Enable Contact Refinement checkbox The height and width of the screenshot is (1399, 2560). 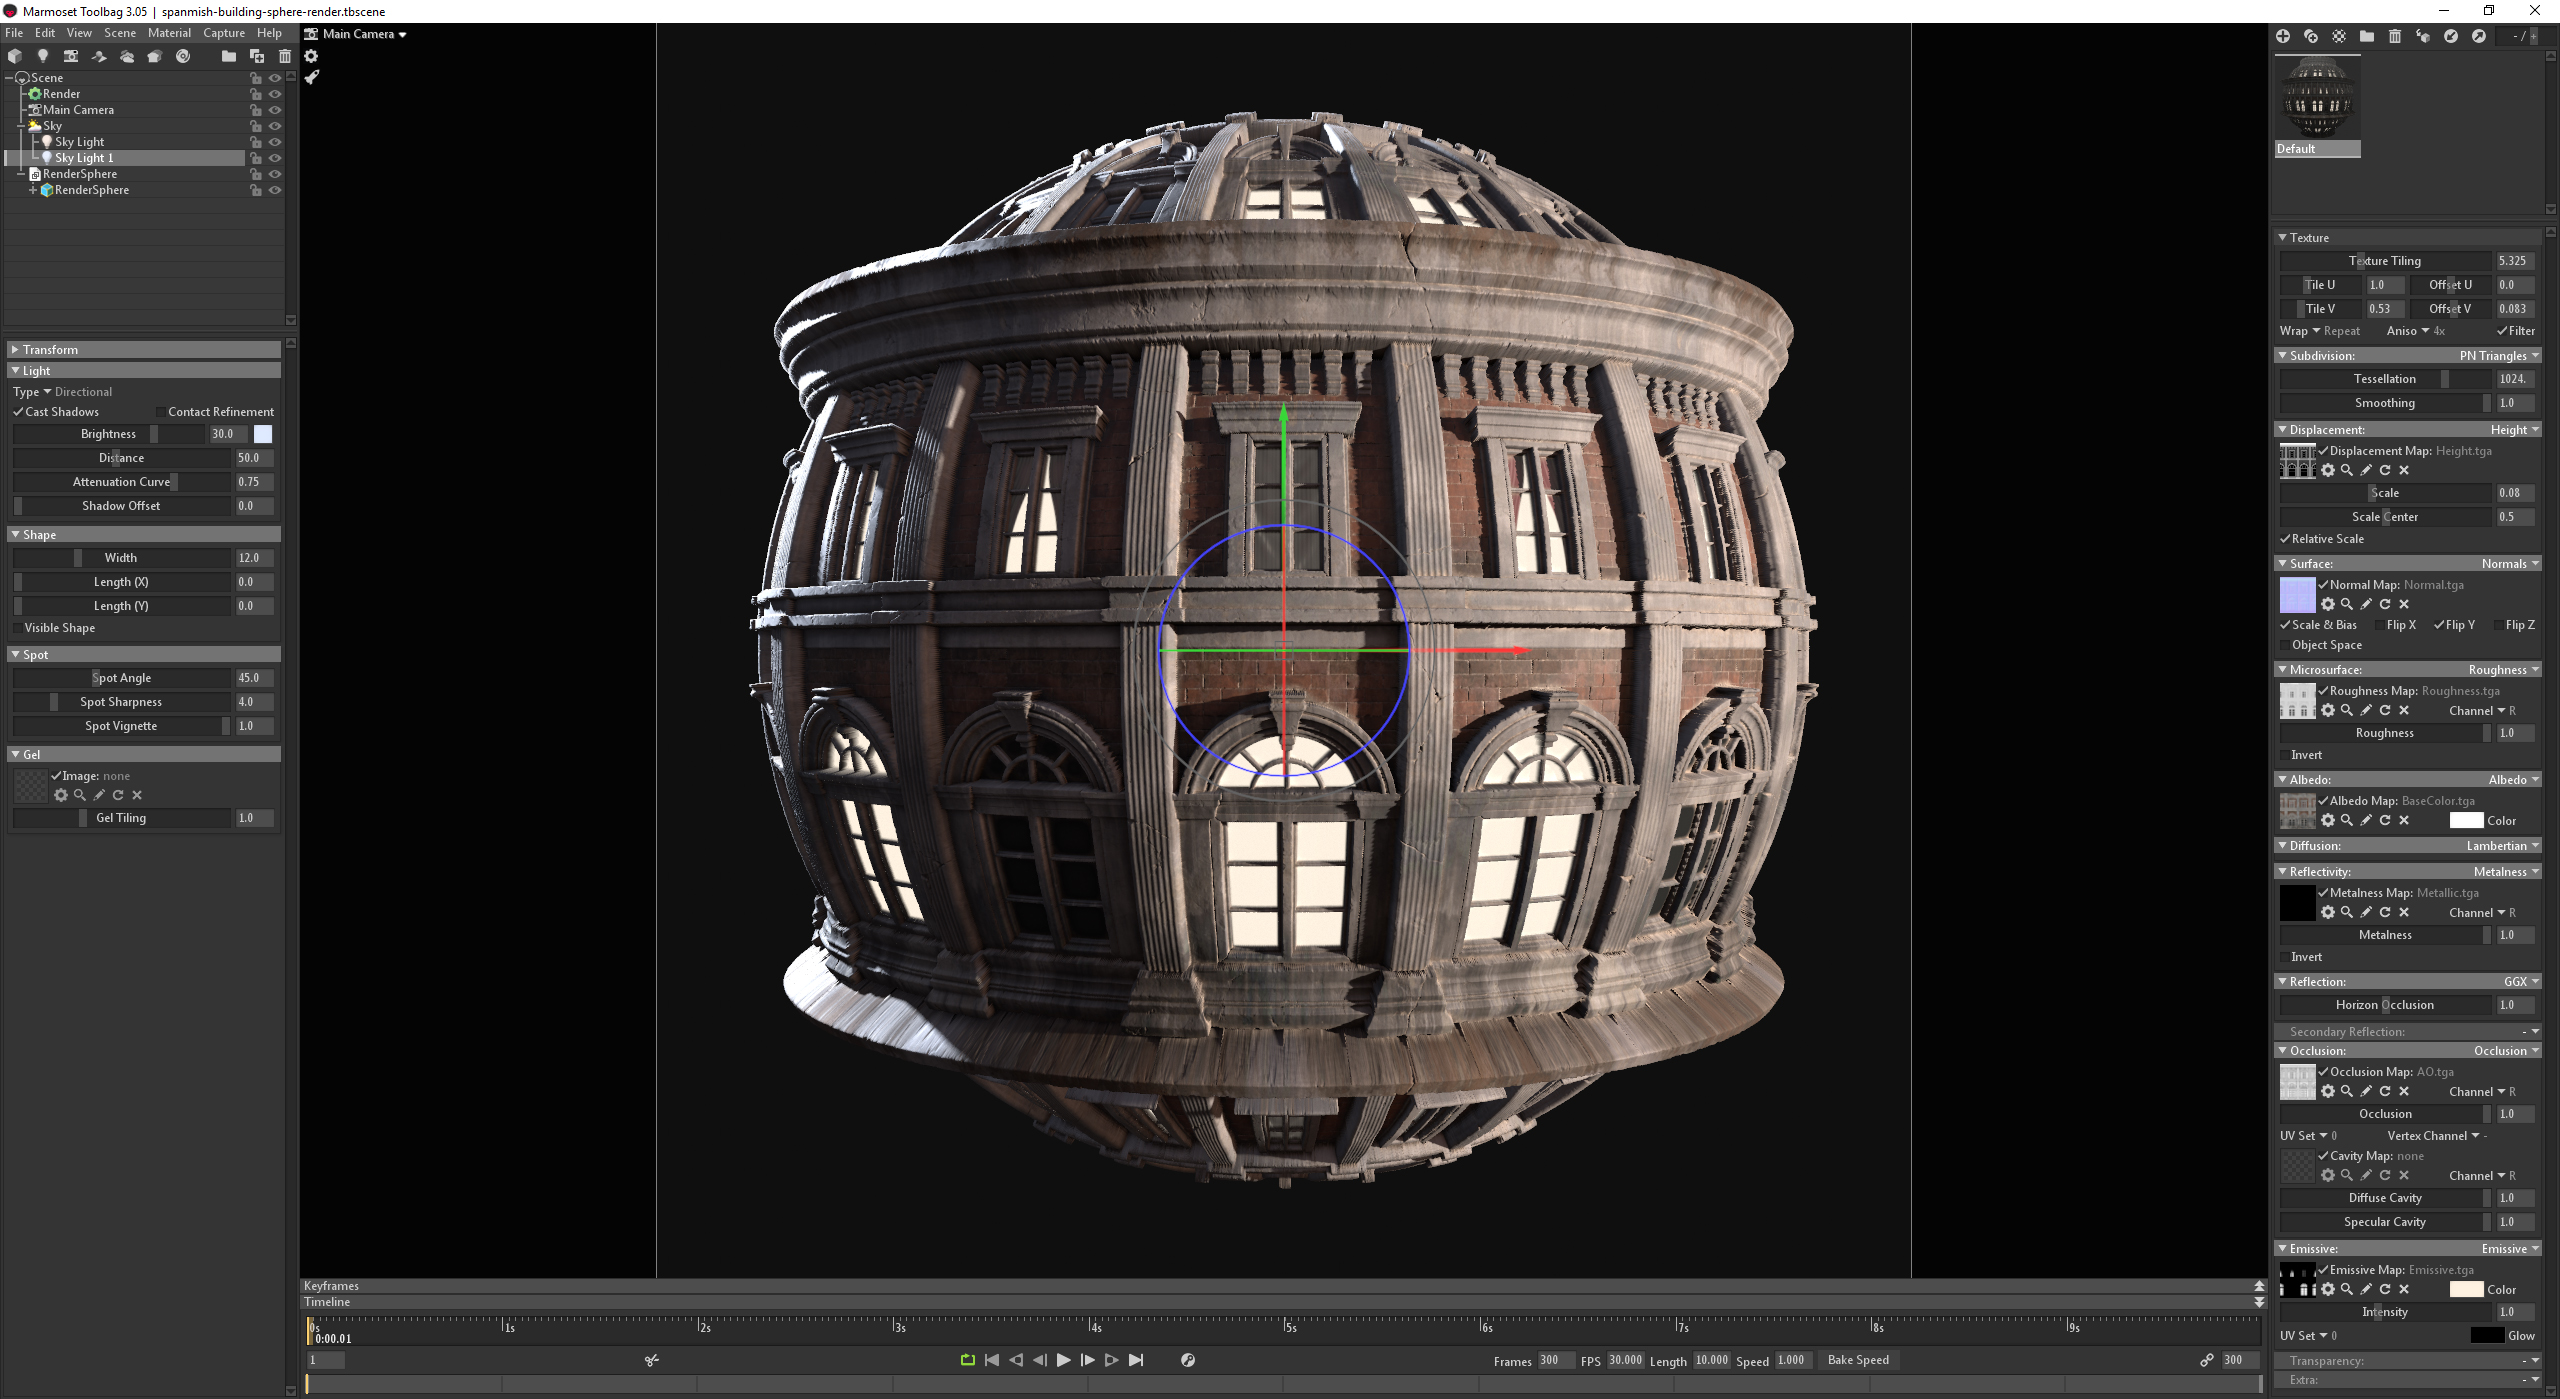pyautogui.click(x=160, y=412)
